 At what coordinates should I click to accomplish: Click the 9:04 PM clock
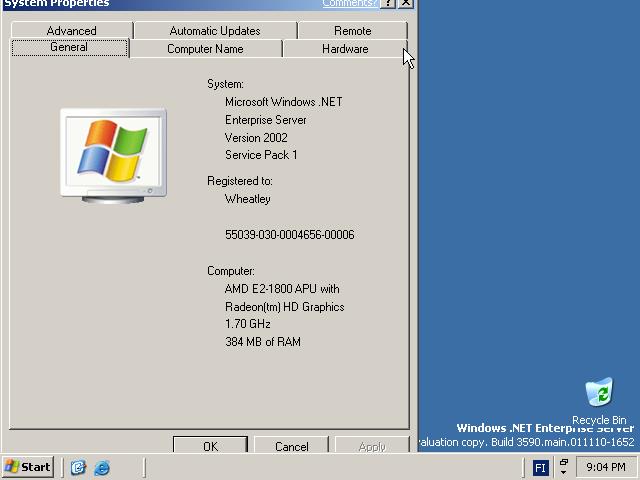pyautogui.click(x=606, y=467)
